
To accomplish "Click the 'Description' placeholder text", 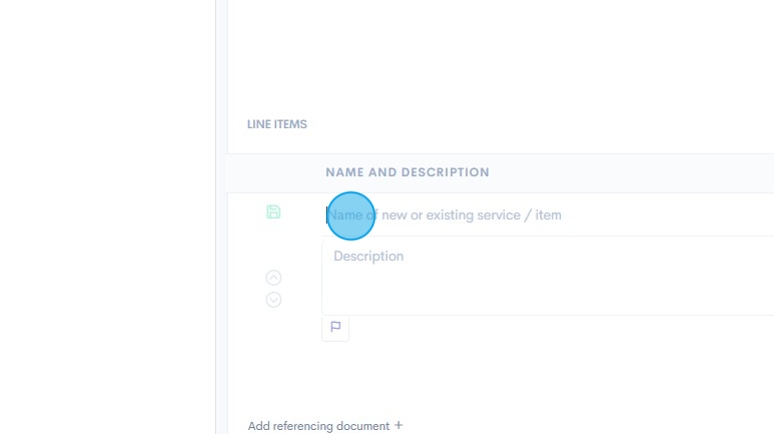I will click(x=368, y=257).
